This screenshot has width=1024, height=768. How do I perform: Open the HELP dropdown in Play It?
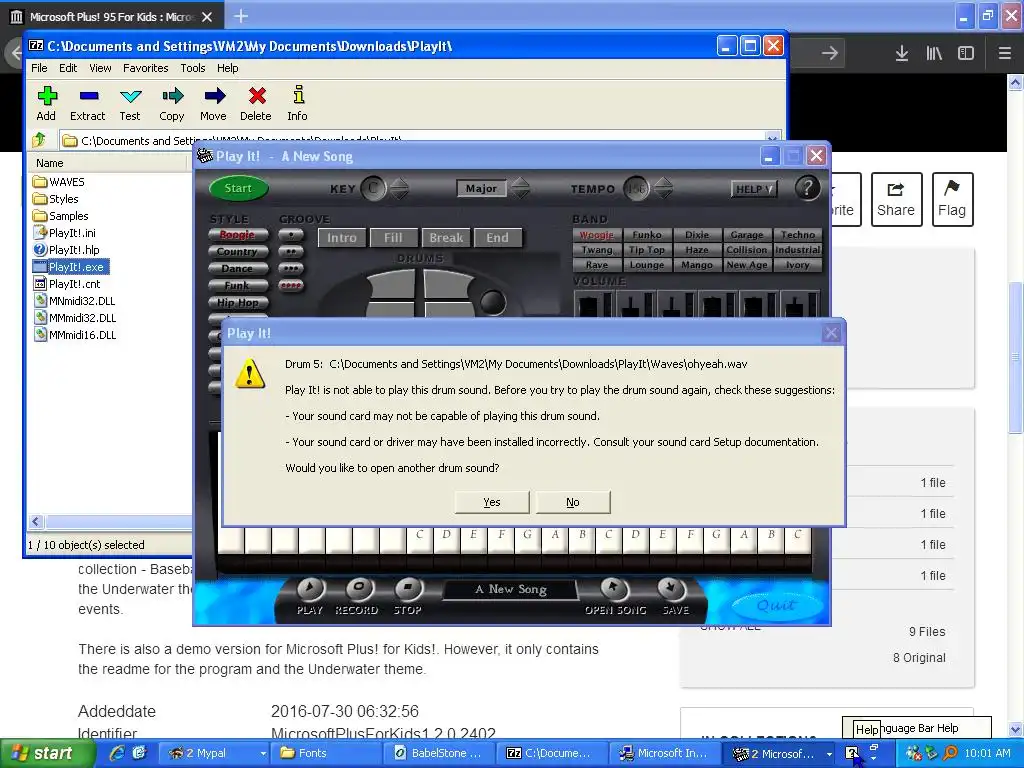754,189
